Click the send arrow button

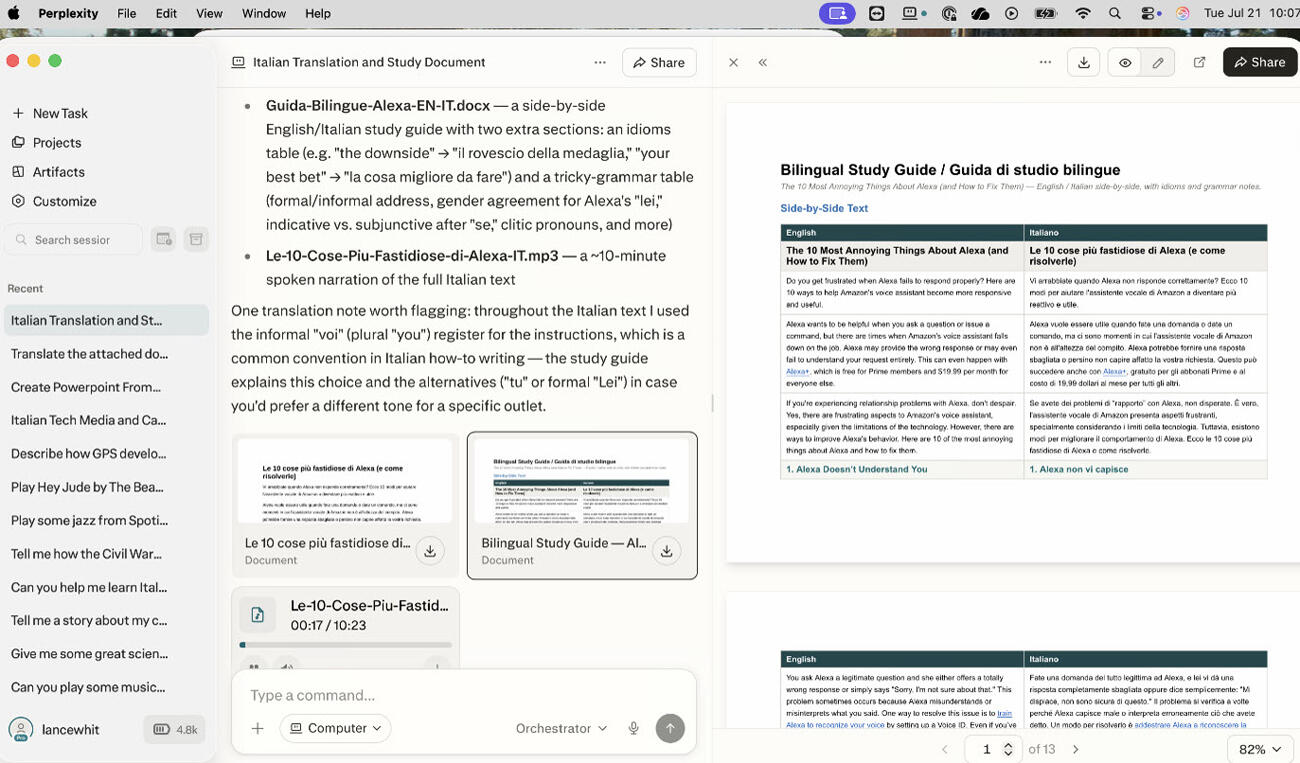tap(670, 728)
